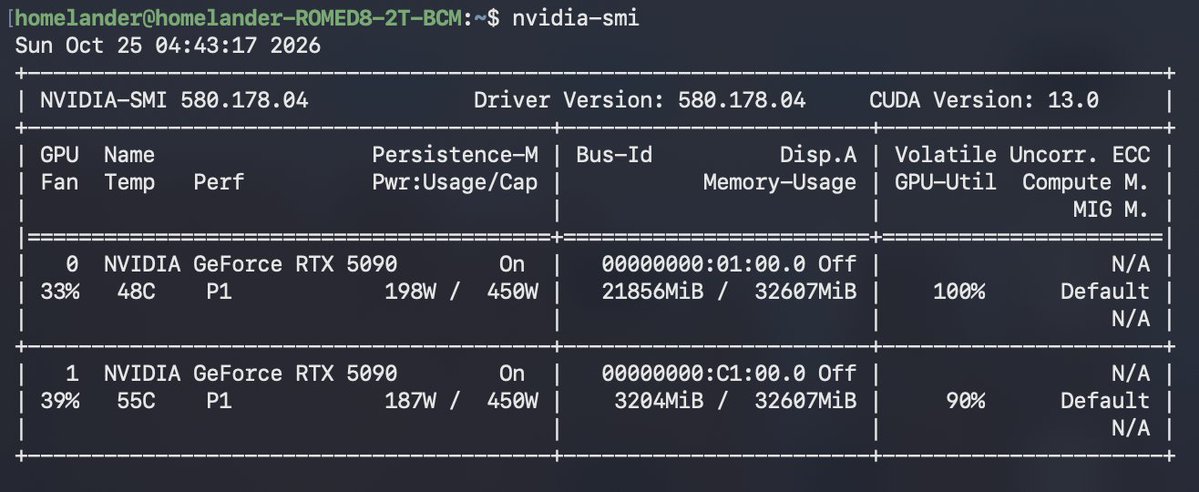Screen dimensions: 1199x492
Task: Click the 48C temperature reading
Action: [136, 292]
